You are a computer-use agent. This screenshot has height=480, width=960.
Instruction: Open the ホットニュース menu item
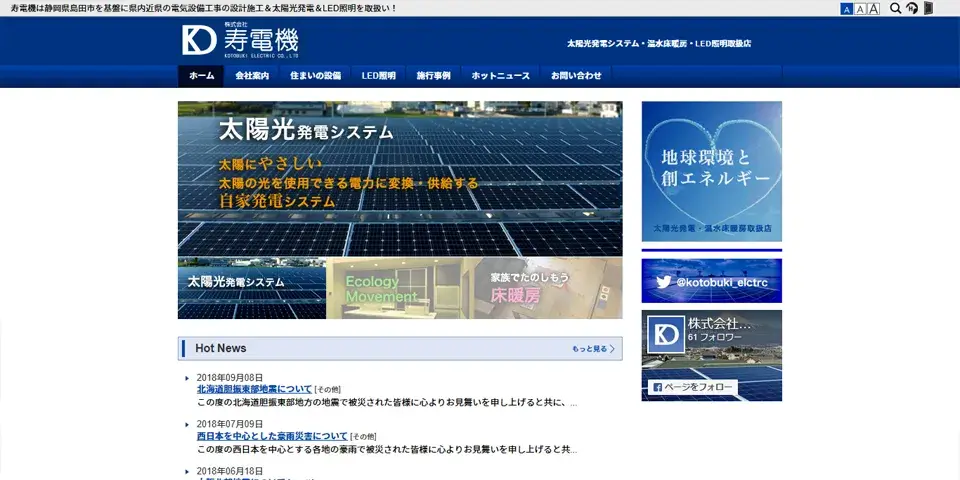(x=500, y=76)
